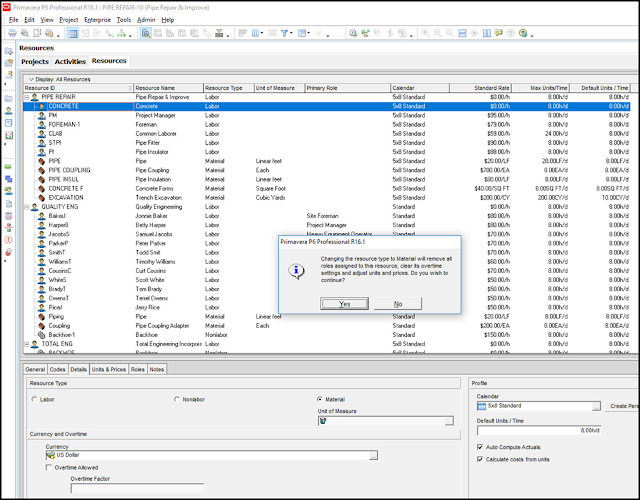The image size is (640, 500).
Task: Click the chart hierarchy toolbar icon
Action: [121, 33]
